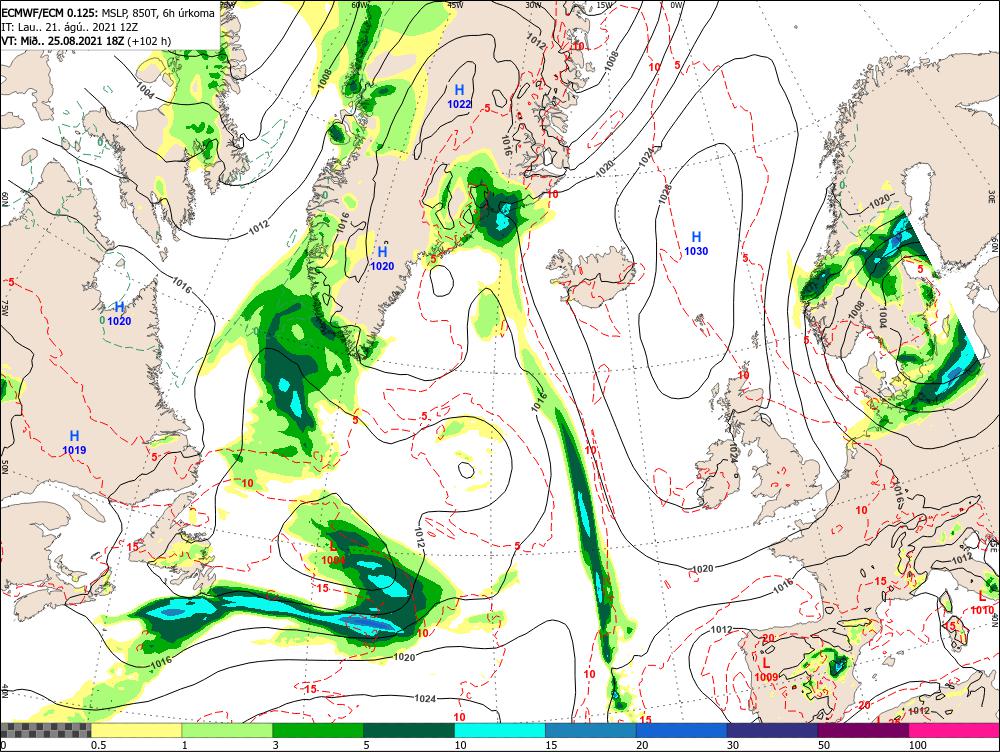Click the teal-blue 15–20 legend segment
Screen dimensions: 1000x752
click(591, 730)
